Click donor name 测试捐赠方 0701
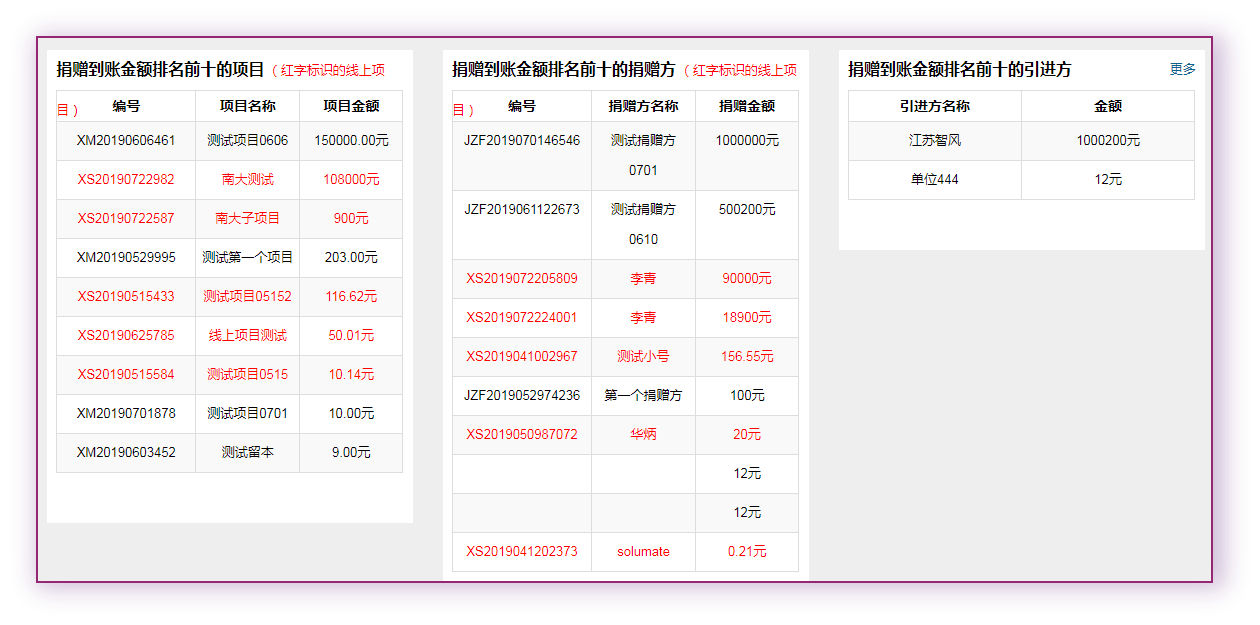The height and width of the screenshot is (625, 1260). [x=643, y=155]
